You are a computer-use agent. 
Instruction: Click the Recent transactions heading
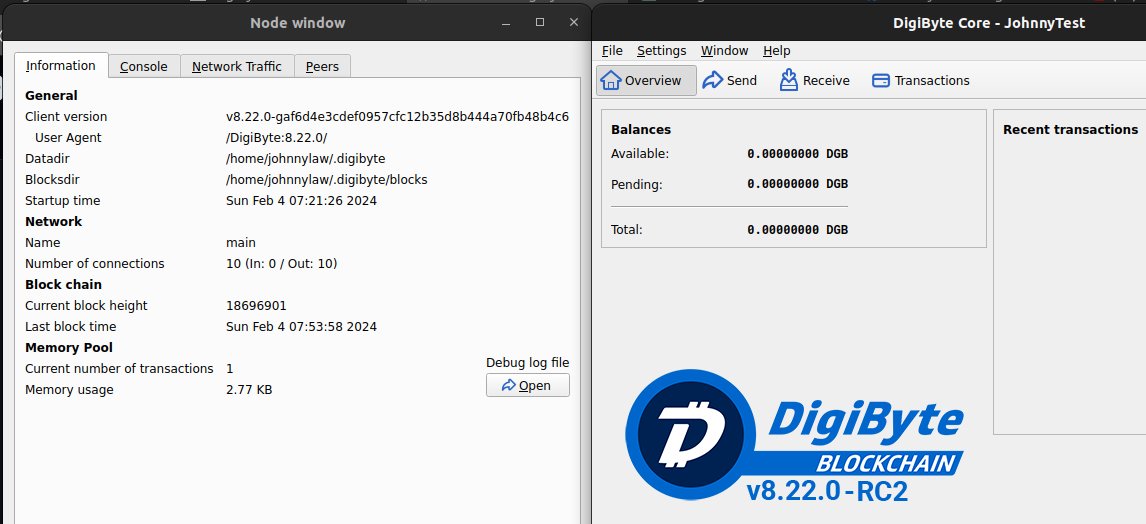(x=1070, y=129)
